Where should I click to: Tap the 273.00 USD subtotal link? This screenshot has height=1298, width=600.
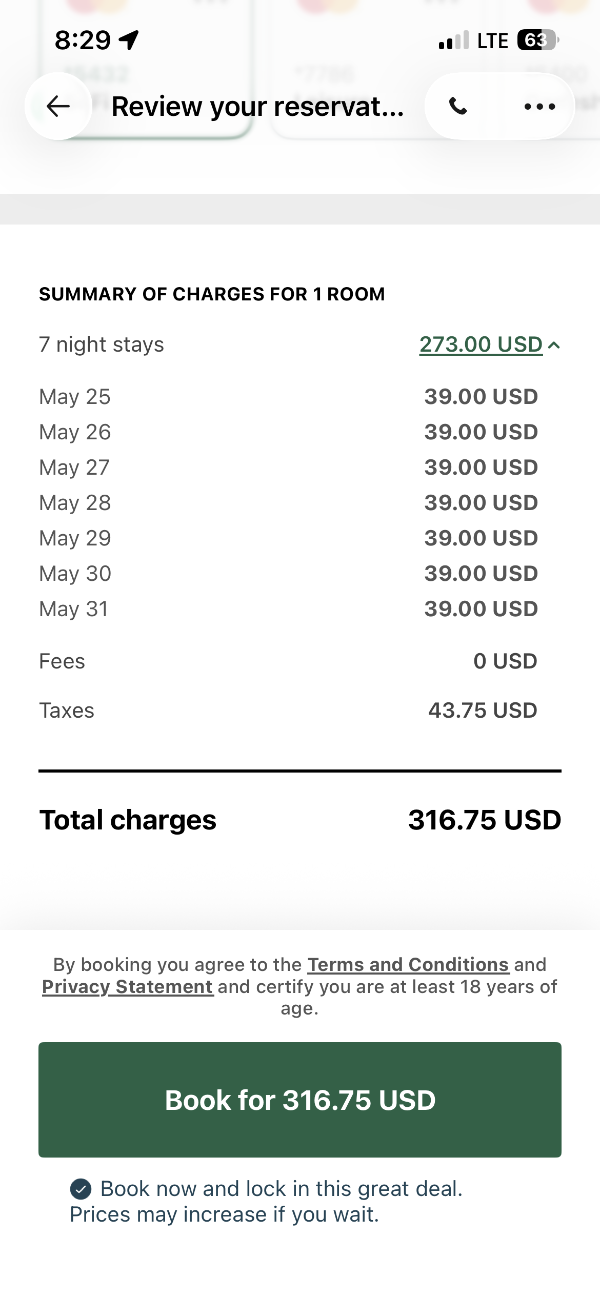pos(481,345)
